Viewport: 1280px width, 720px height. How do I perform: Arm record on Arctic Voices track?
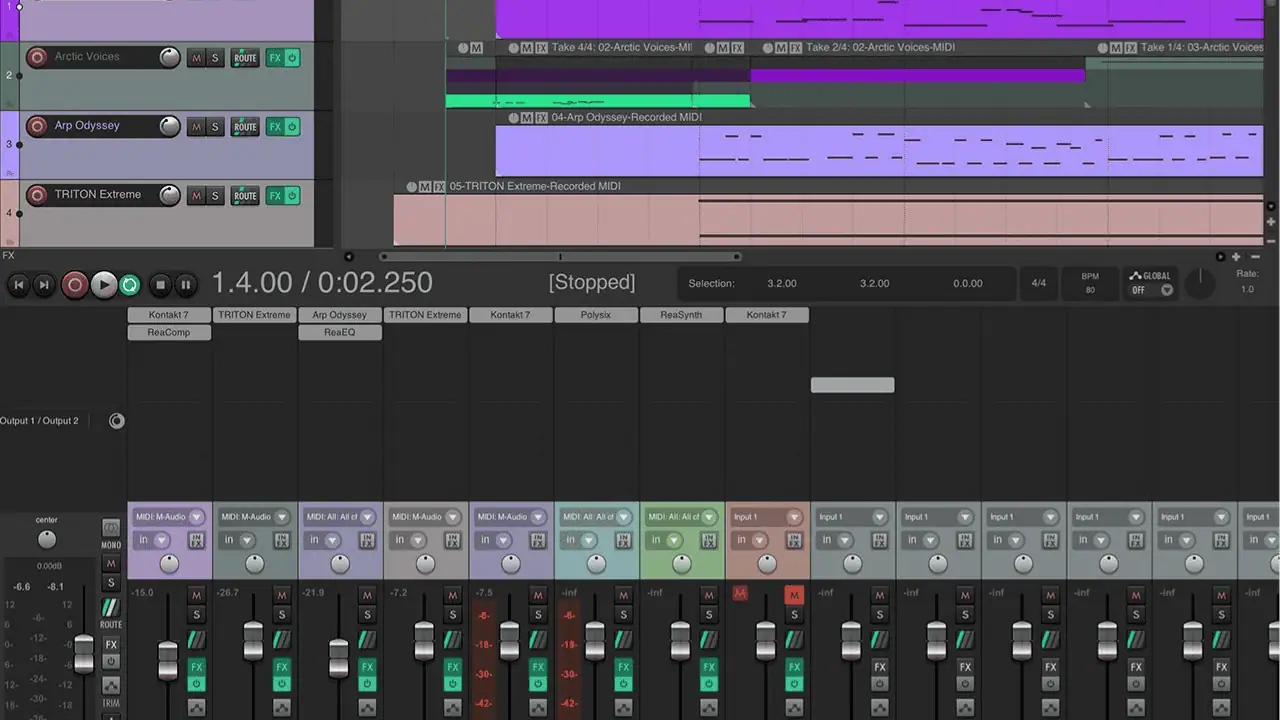(37, 57)
